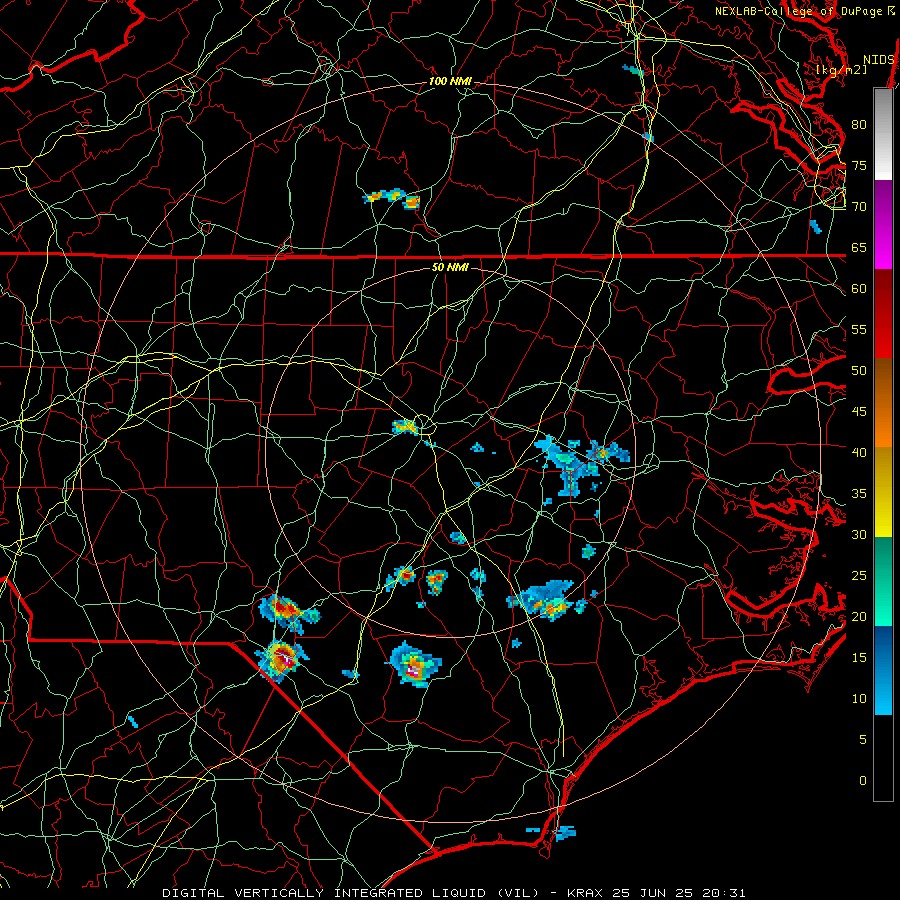Screen dimensions: 900x900
Task: Click the 5 value on the VIL scale
Action: click(x=863, y=740)
